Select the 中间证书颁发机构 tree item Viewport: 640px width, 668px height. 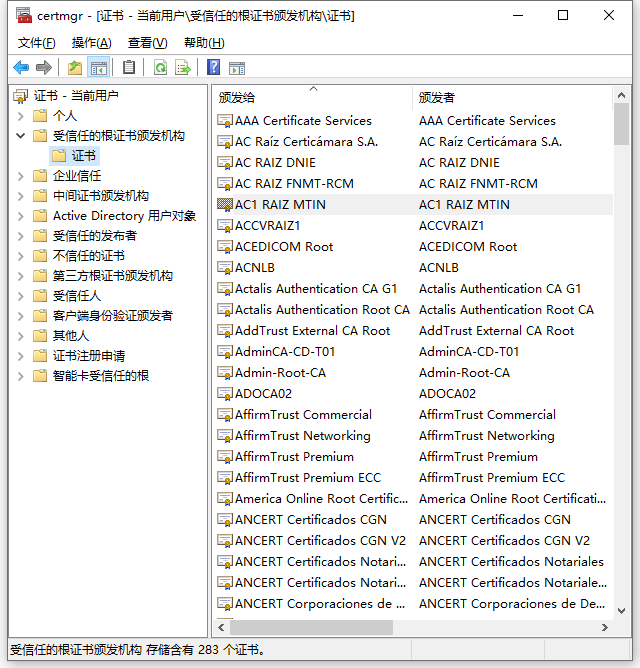(101, 196)
